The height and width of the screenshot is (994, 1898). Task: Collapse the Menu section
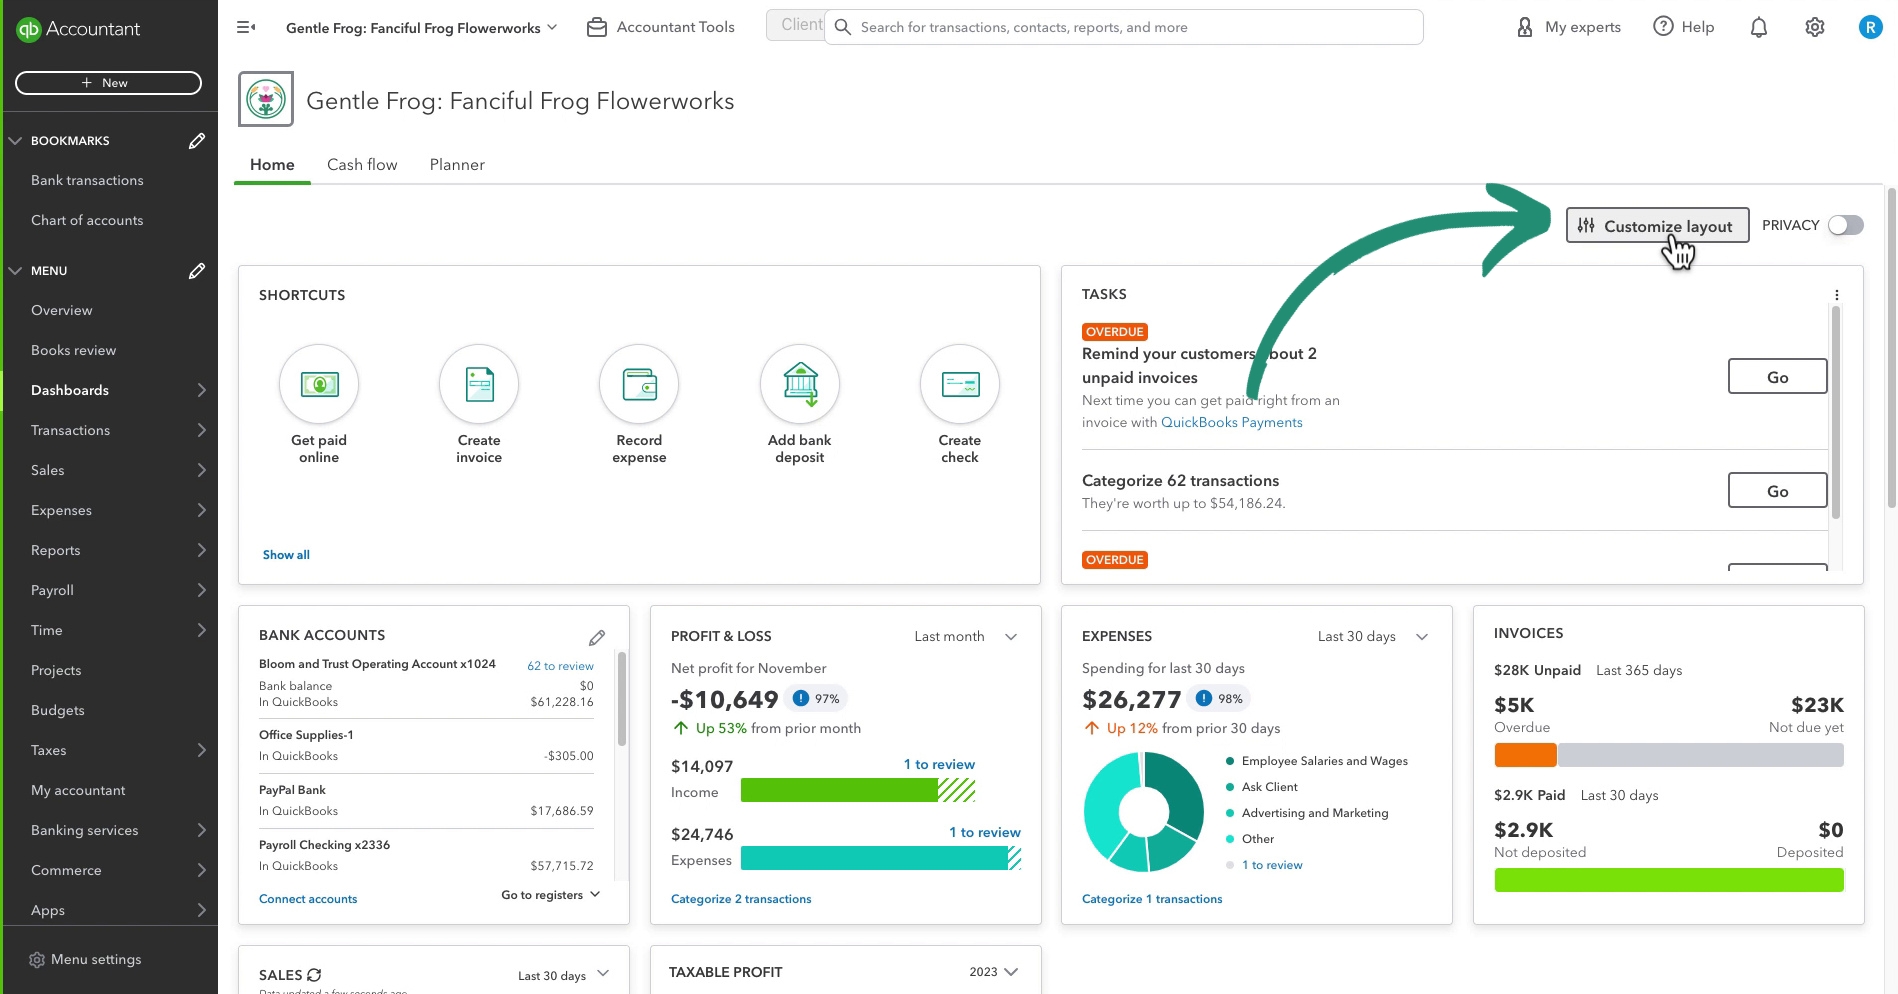[15, 271]
